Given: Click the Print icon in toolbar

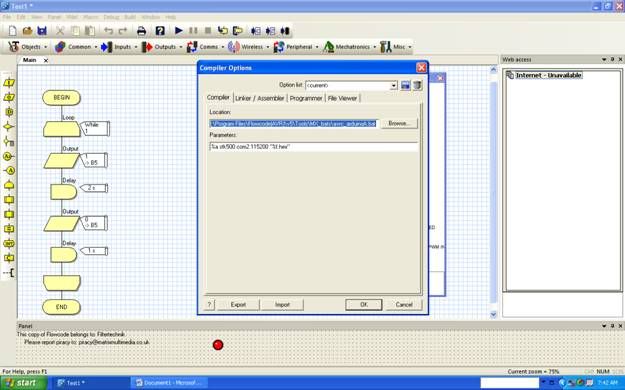Looking at the screenshot, I should tap(142, 31).
